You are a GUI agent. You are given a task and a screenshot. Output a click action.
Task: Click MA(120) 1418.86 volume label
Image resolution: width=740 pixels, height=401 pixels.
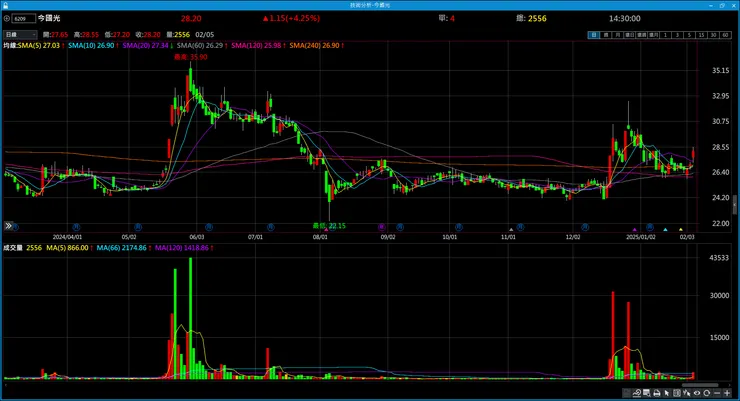pos(184,248)
